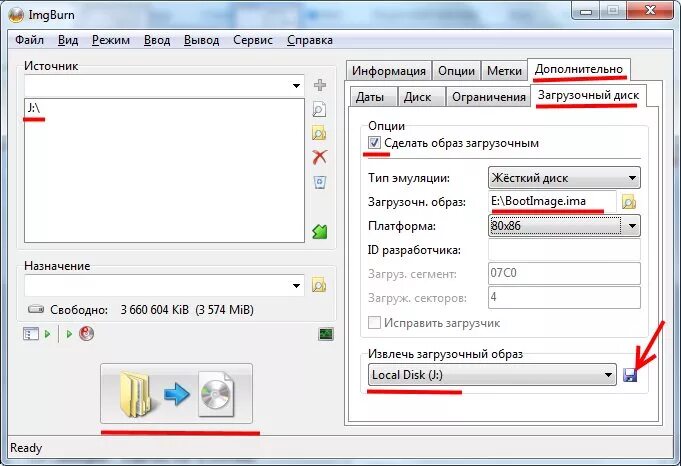
Task: Click the add file plus icon
Action: tap(320, 85)
